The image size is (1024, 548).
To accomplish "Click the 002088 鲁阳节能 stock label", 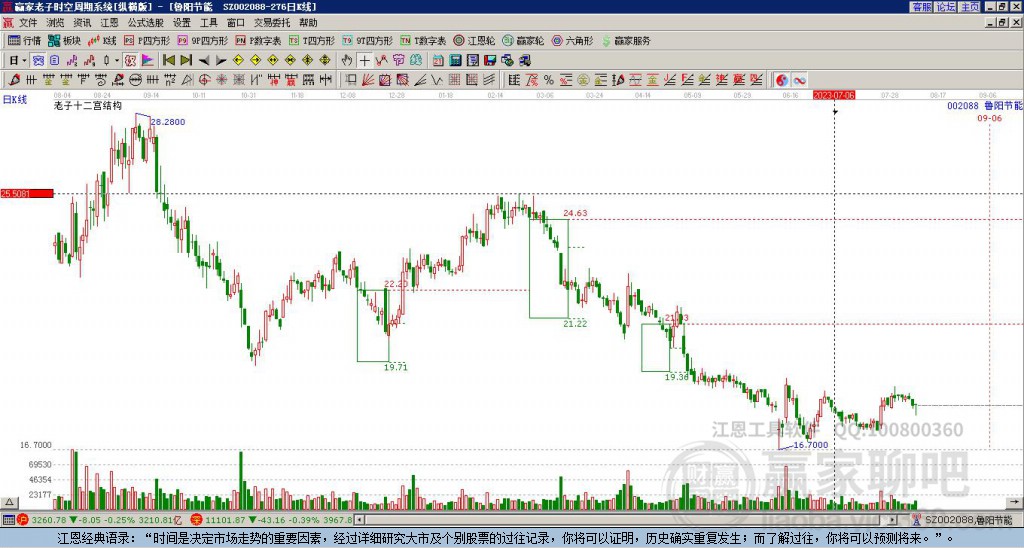I will click(985, 106).
